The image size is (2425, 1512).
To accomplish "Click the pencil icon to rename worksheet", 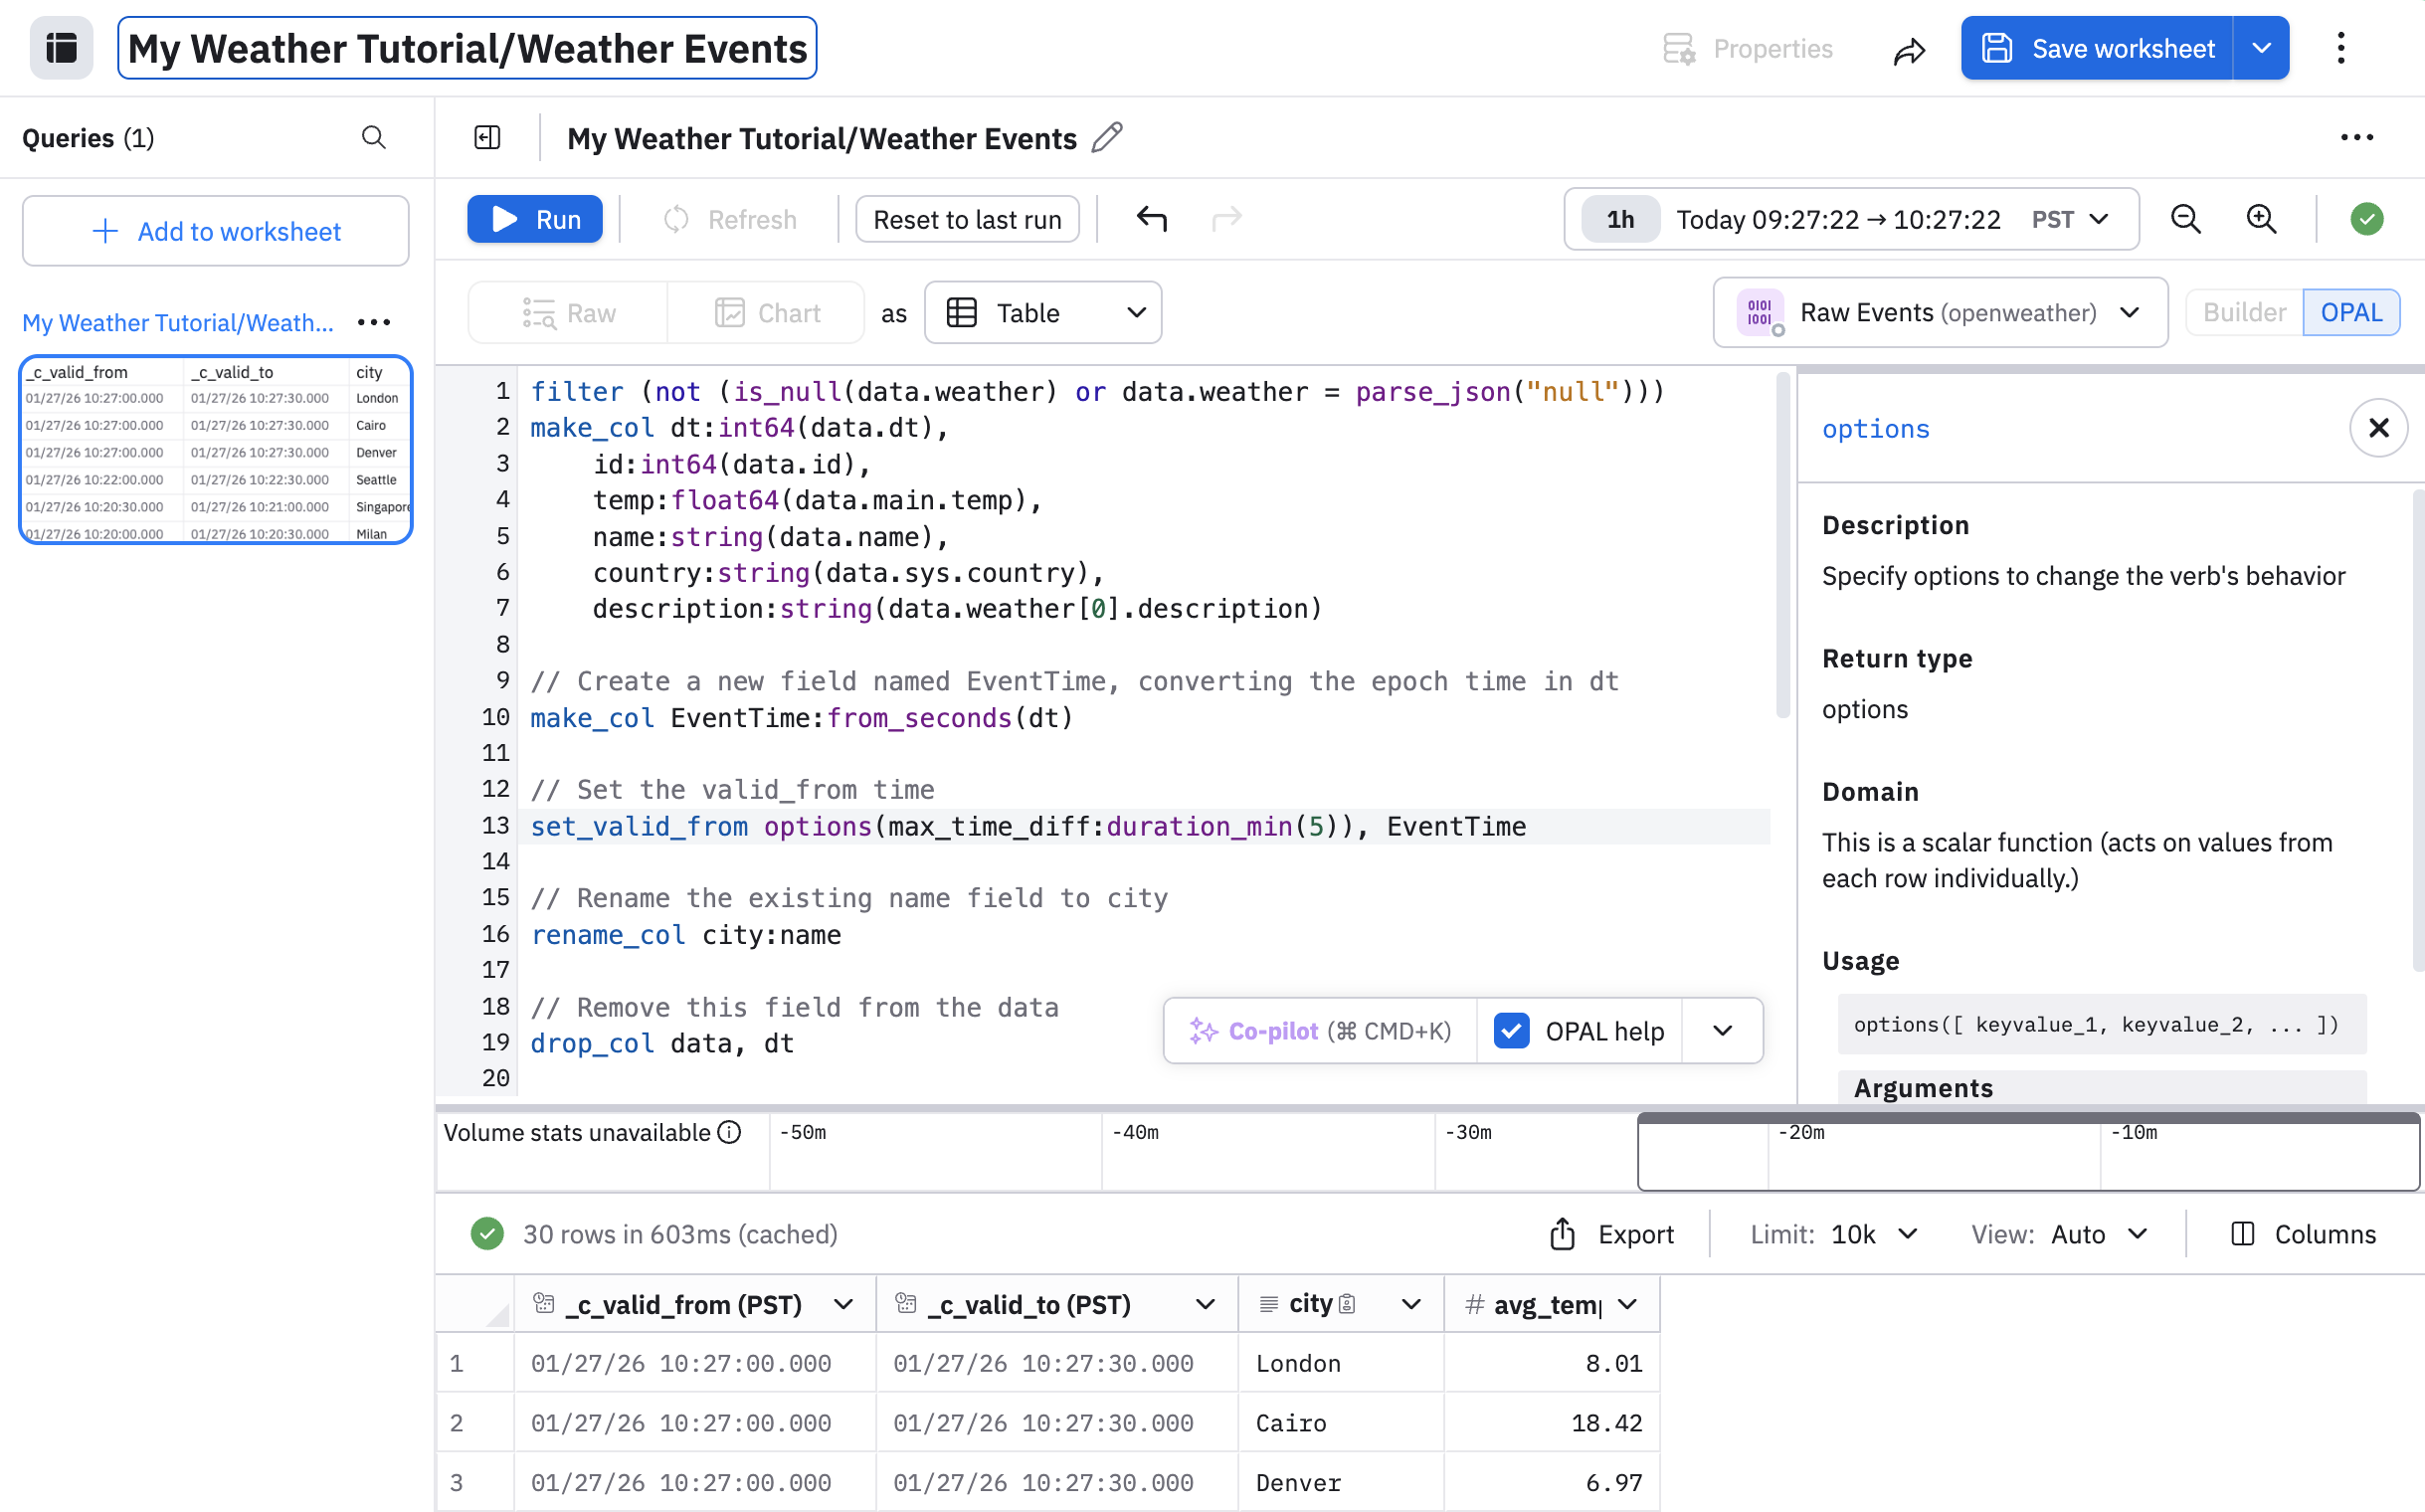I will click(x=1107, y=137).
